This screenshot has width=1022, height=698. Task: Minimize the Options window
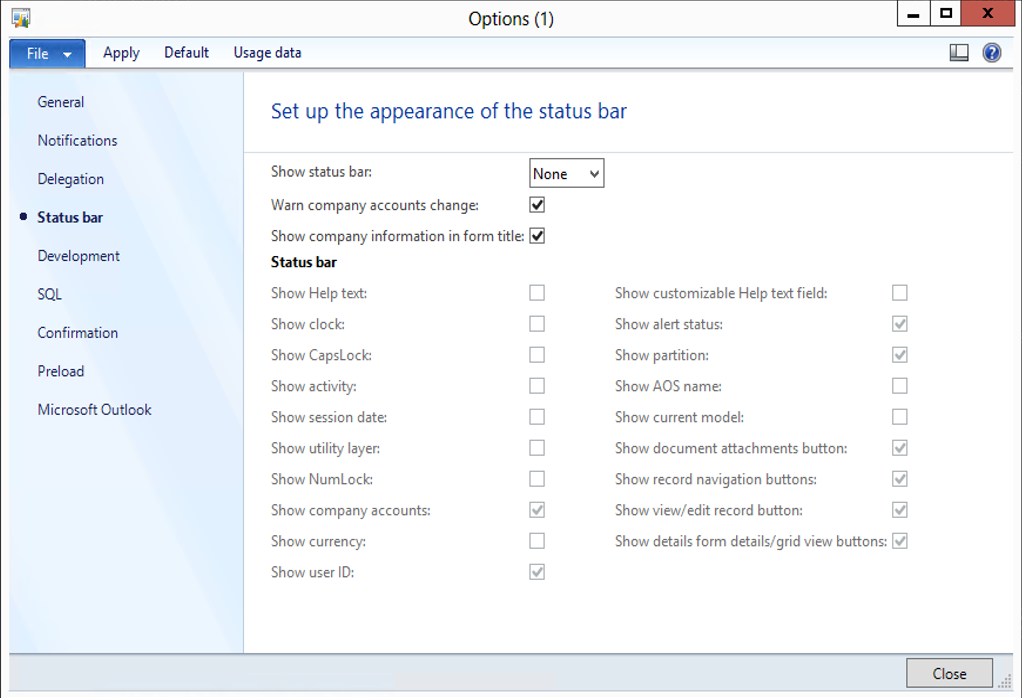912,14
